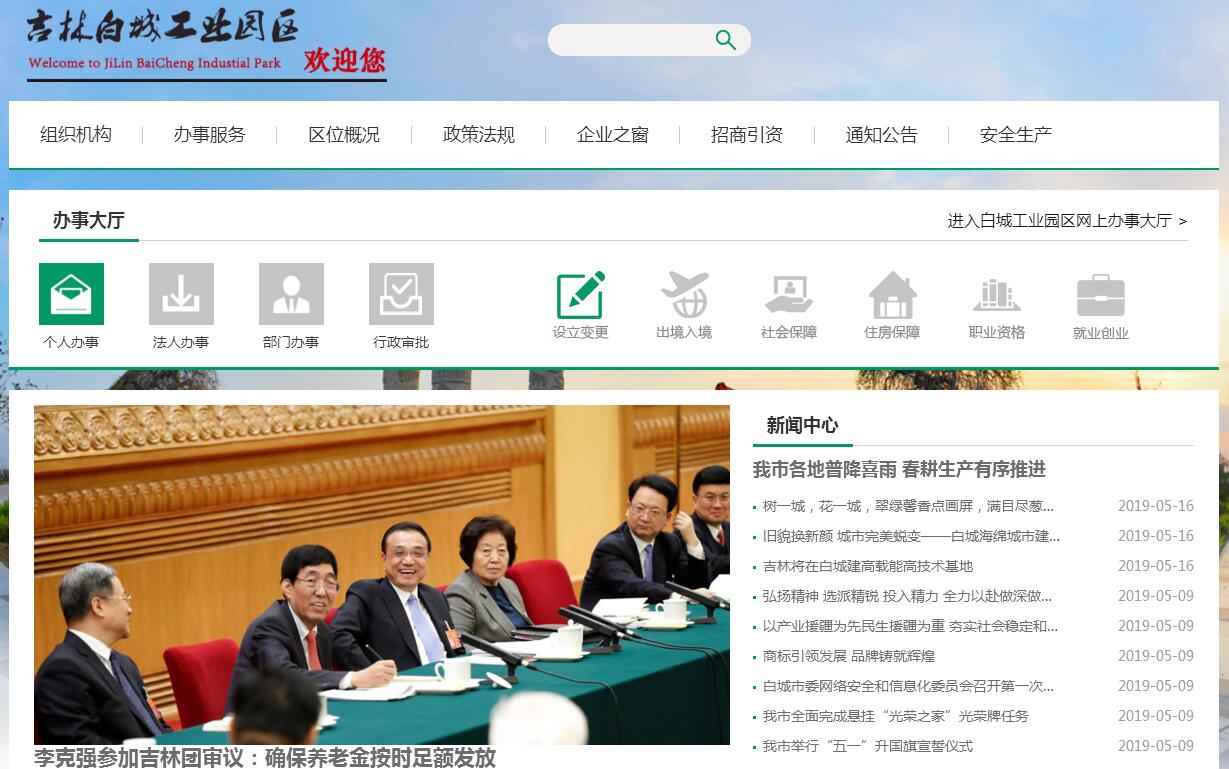Open news item 吉林将在白城建高载能高技术基地

point(868,566)
